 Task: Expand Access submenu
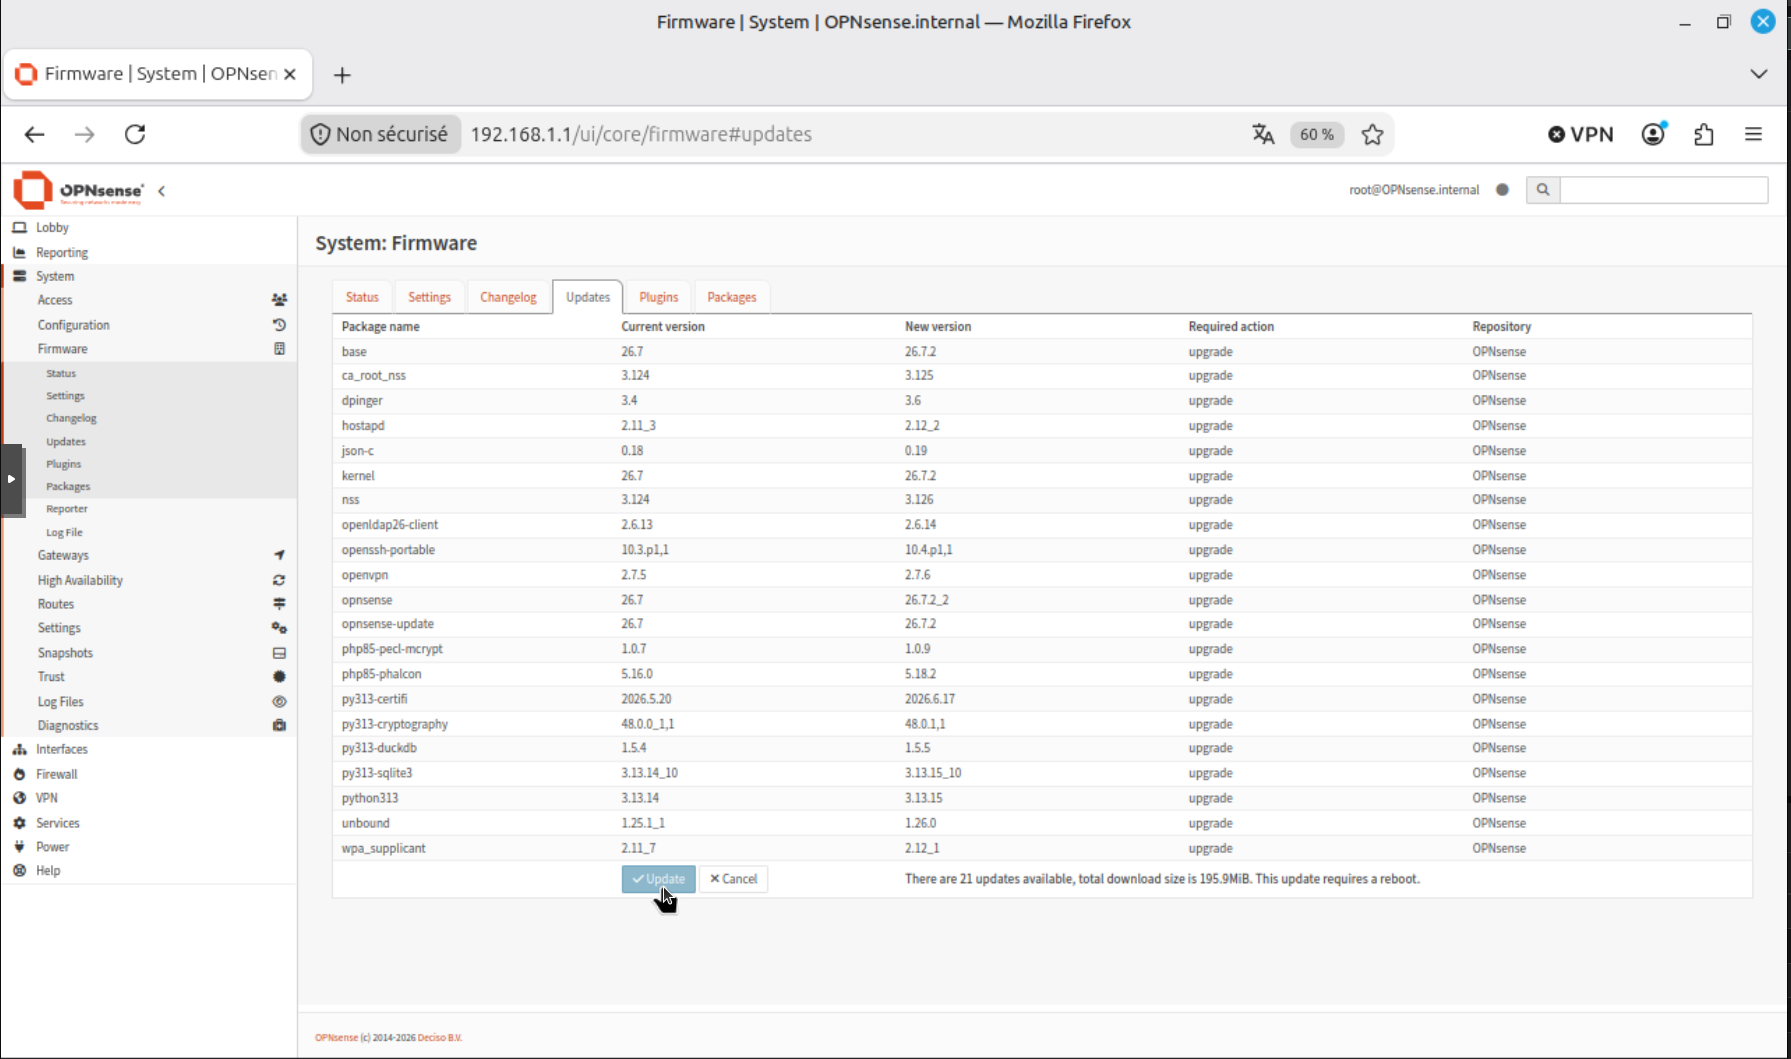click(x=55, y=300)
